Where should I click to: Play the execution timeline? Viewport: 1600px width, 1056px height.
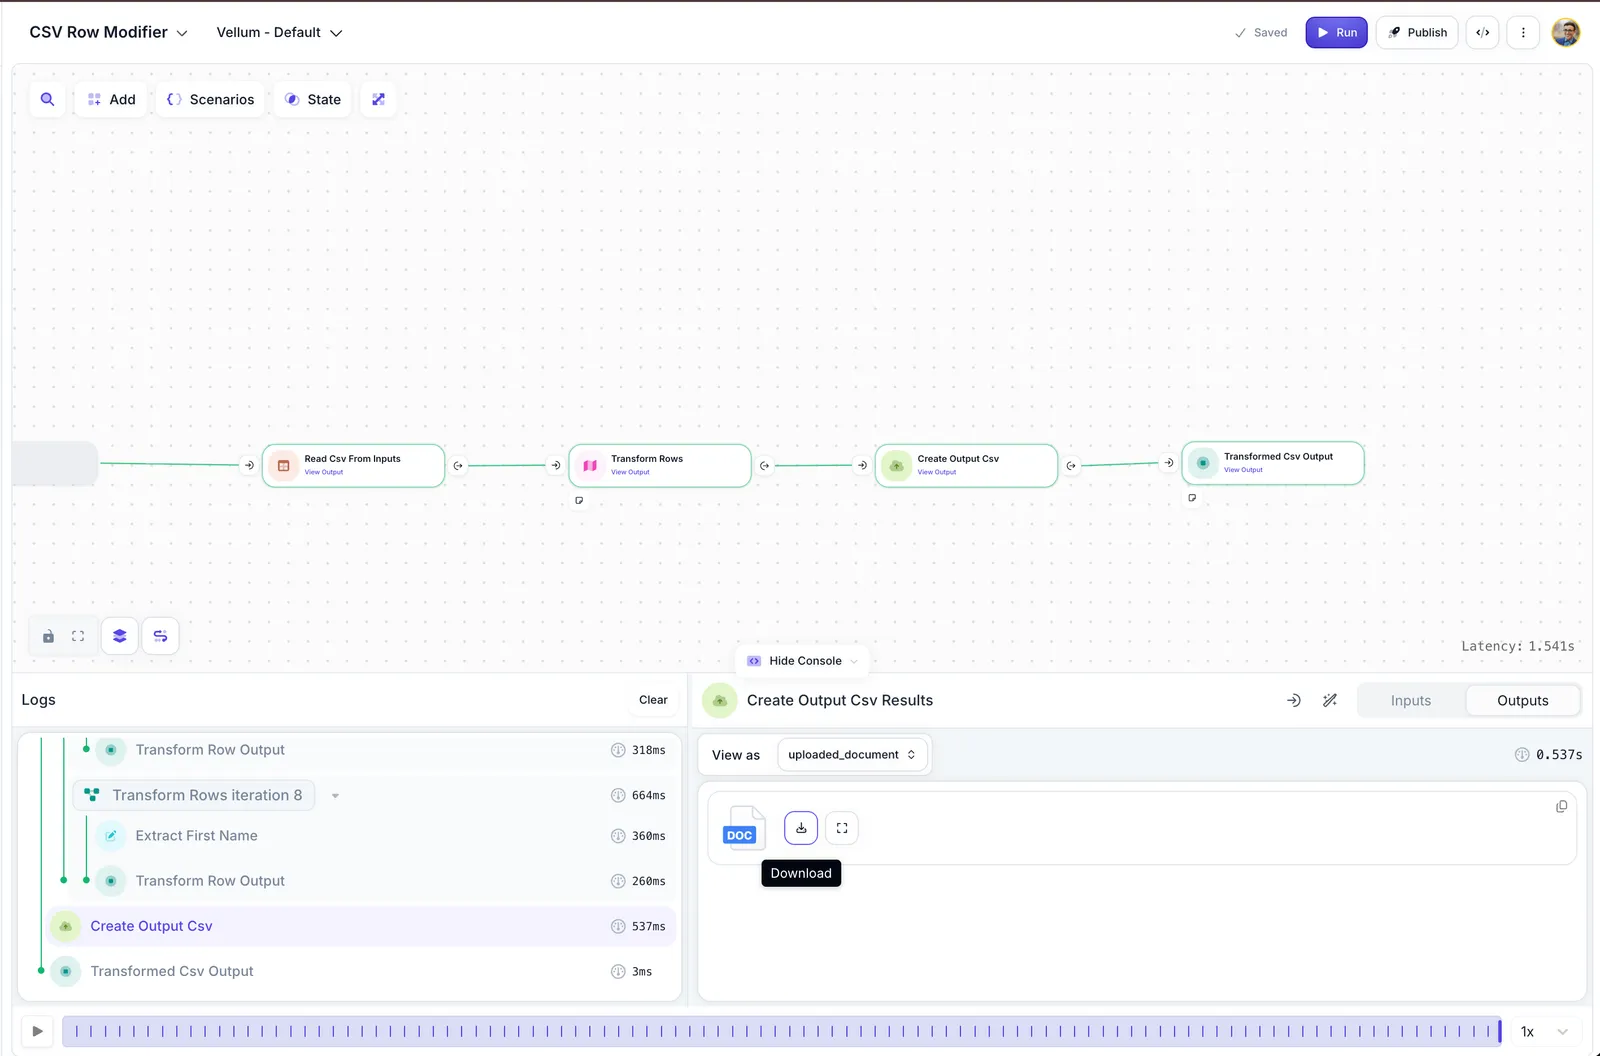coord(38,1031)
